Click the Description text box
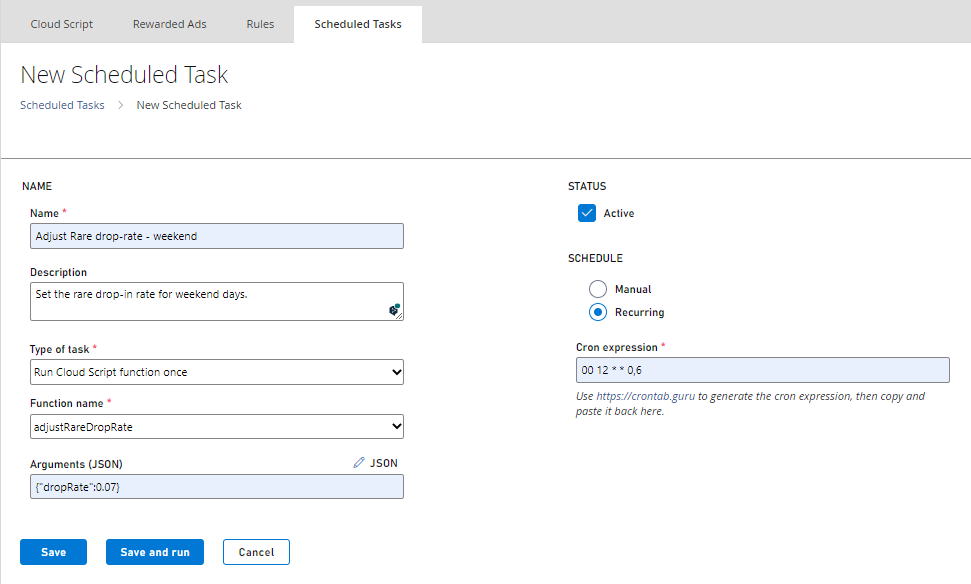The image size is (971, 584). pyautogui.click(x=216, y=300)
